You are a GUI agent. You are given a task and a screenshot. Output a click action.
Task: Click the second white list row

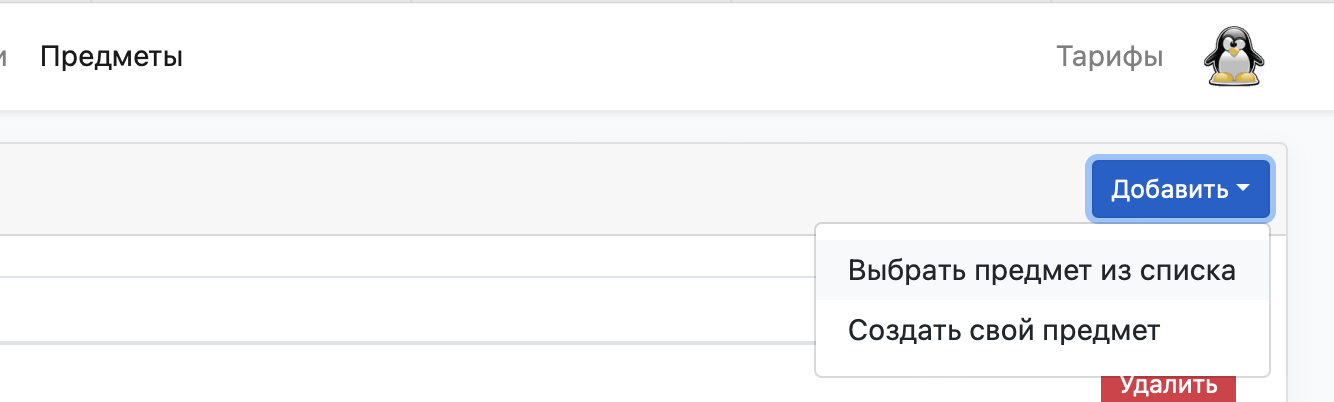click(x=407, y=309)
